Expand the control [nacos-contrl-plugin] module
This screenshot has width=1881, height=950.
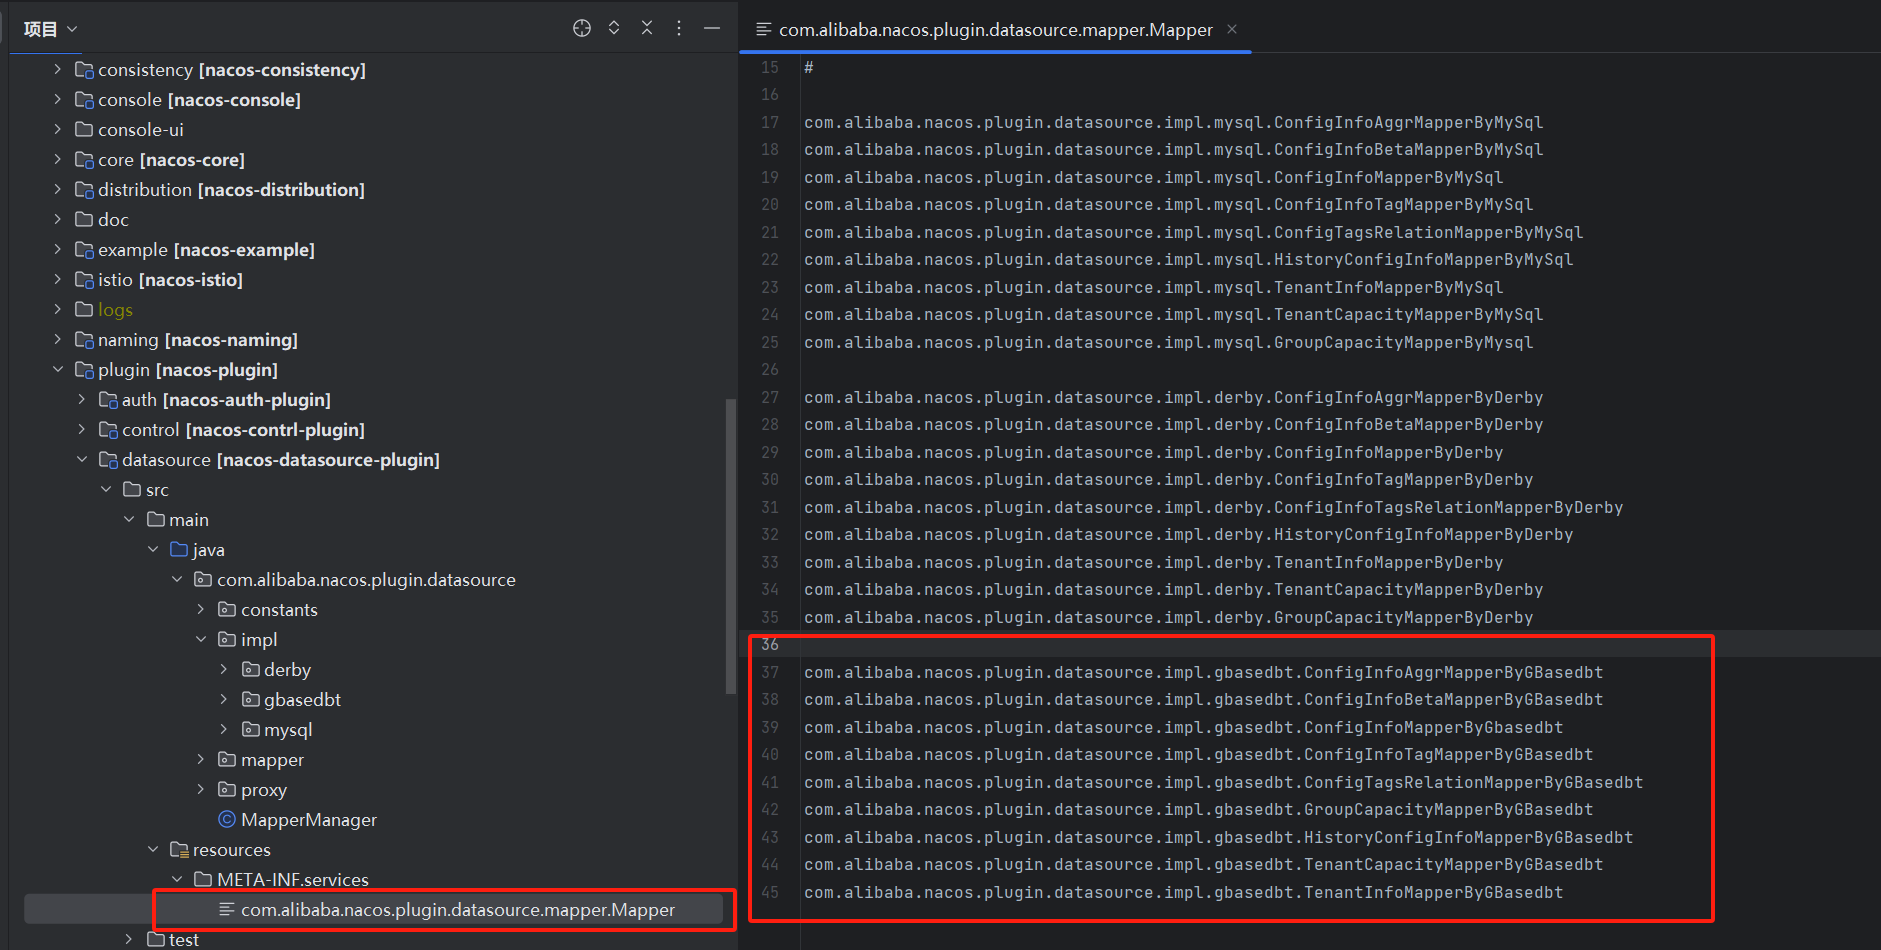[81, 429]
